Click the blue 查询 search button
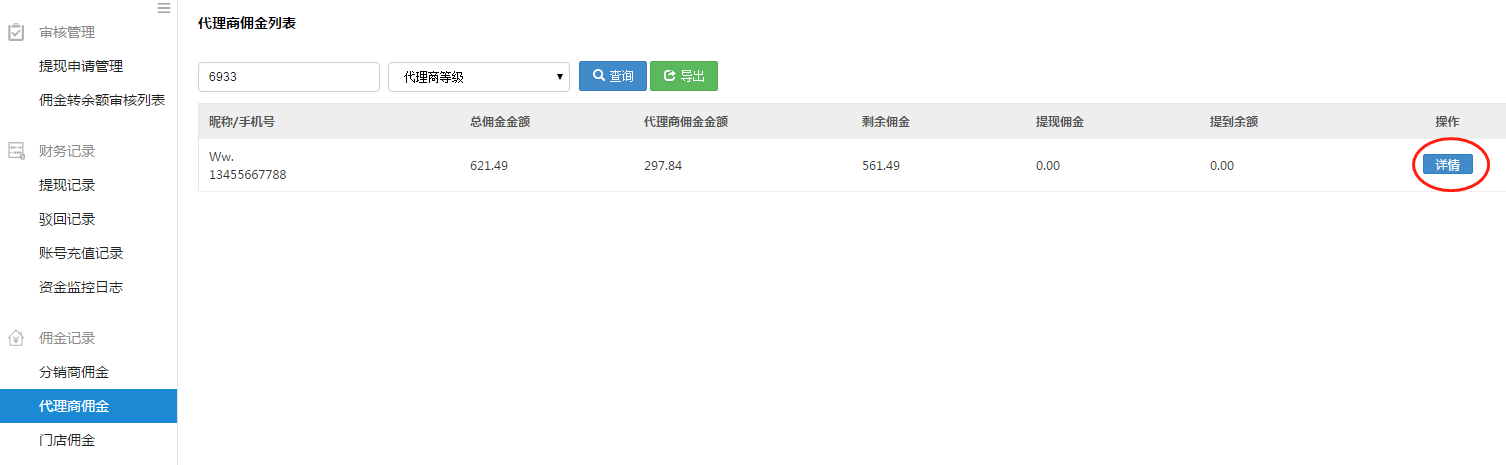The height and width of the screenshot is (465, 1506). (613, 76)
